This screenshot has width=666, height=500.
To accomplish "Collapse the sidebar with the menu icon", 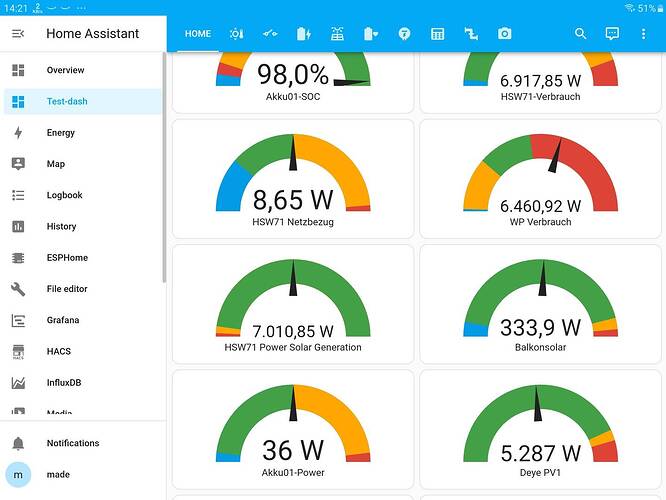I will pos(18,33).
